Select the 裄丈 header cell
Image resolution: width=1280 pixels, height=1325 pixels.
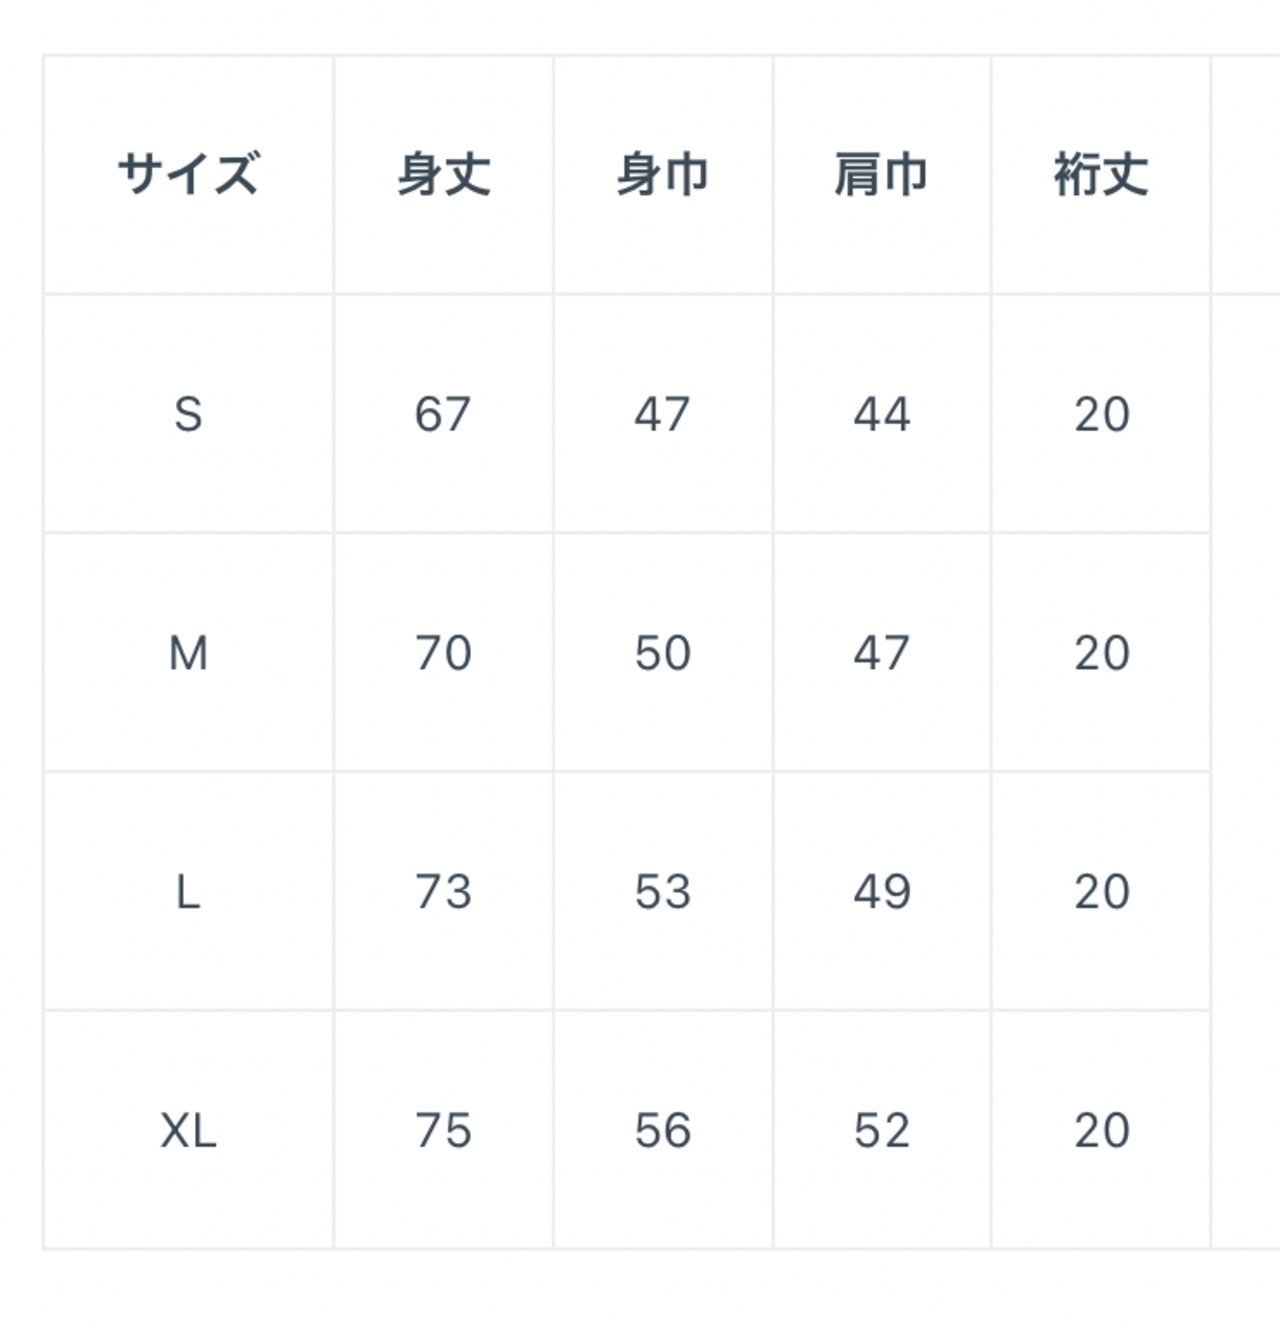(x=1100, y=175)
